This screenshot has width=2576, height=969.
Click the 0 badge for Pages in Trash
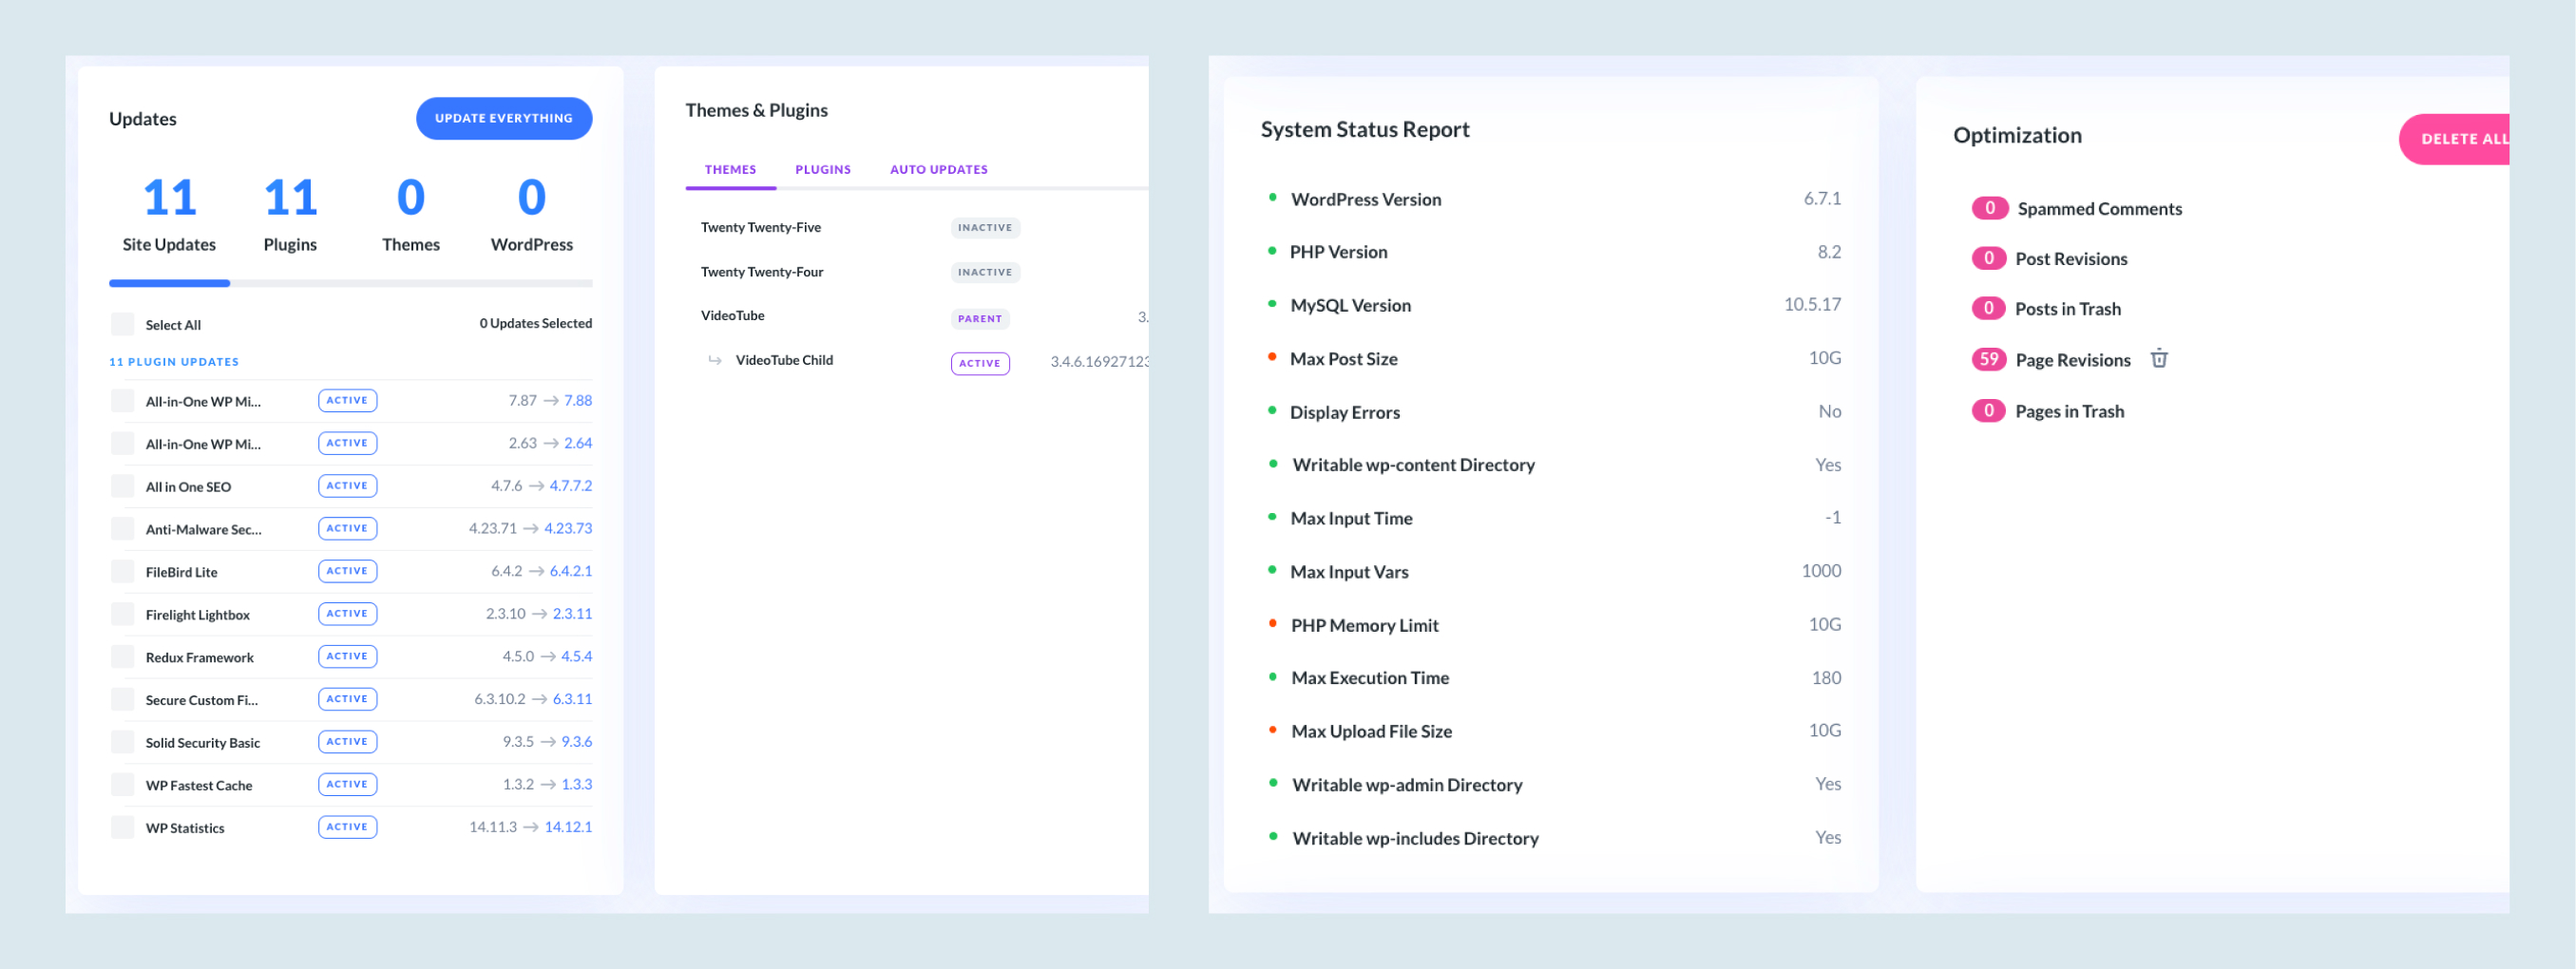pos(1988,411)
